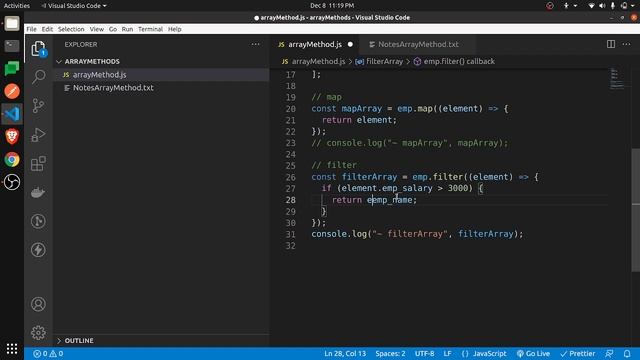Open the Accounts icon
This screenshot has height=360, width=640.
(38, 304)
